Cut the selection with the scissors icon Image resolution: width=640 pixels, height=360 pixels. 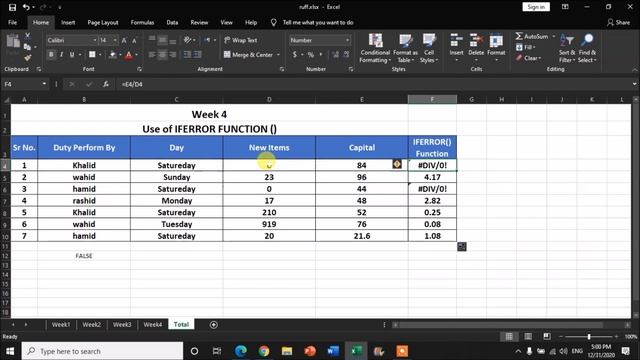coord(27,36)
